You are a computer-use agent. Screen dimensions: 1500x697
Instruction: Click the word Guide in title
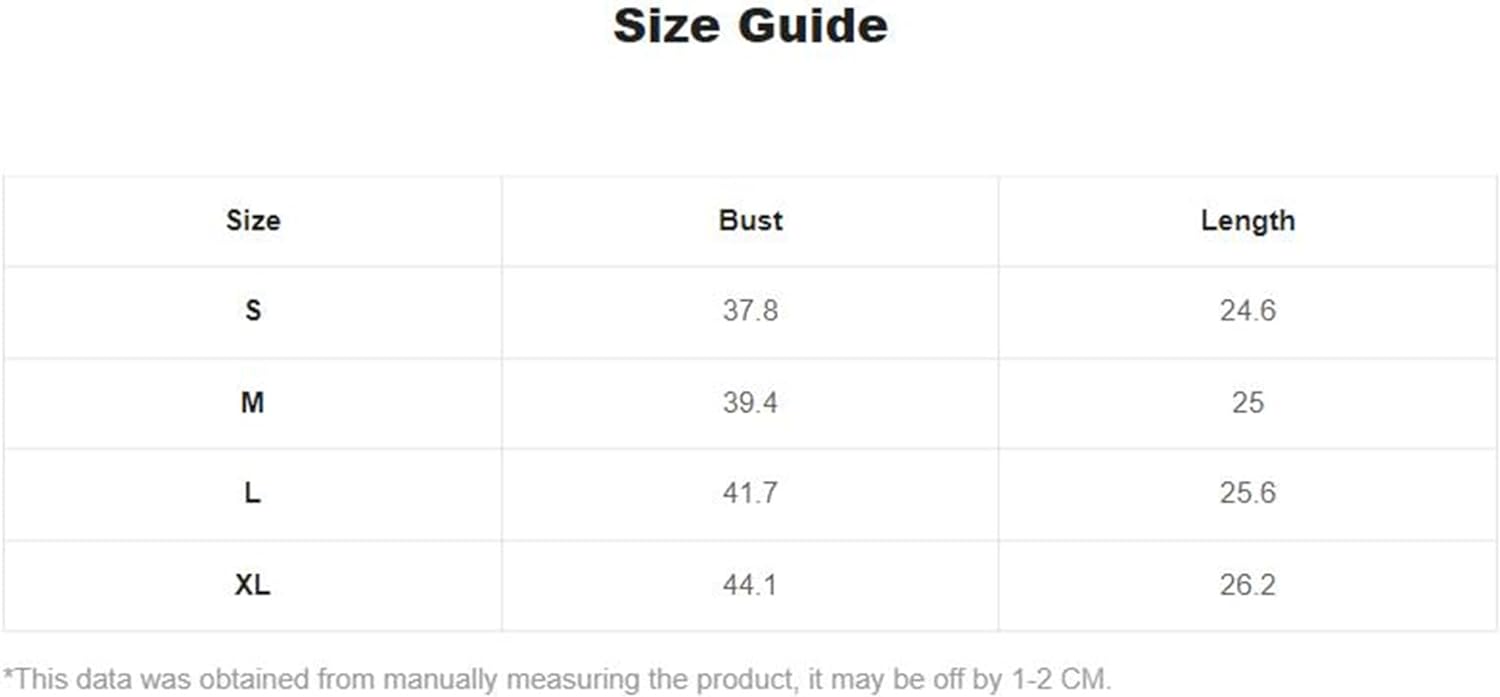814,25
